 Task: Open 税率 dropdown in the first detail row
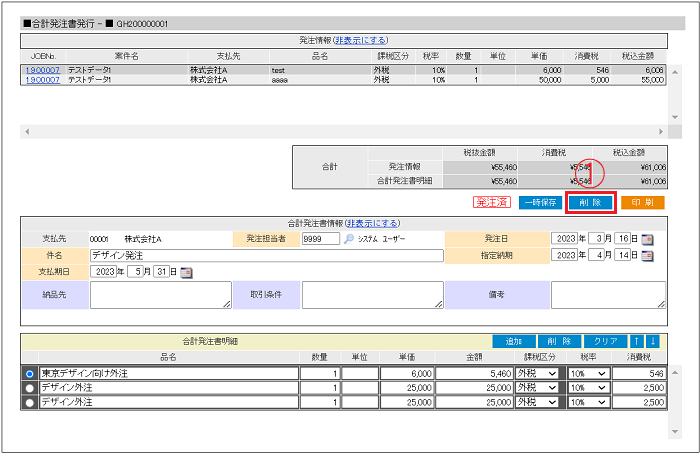(589, 373)
